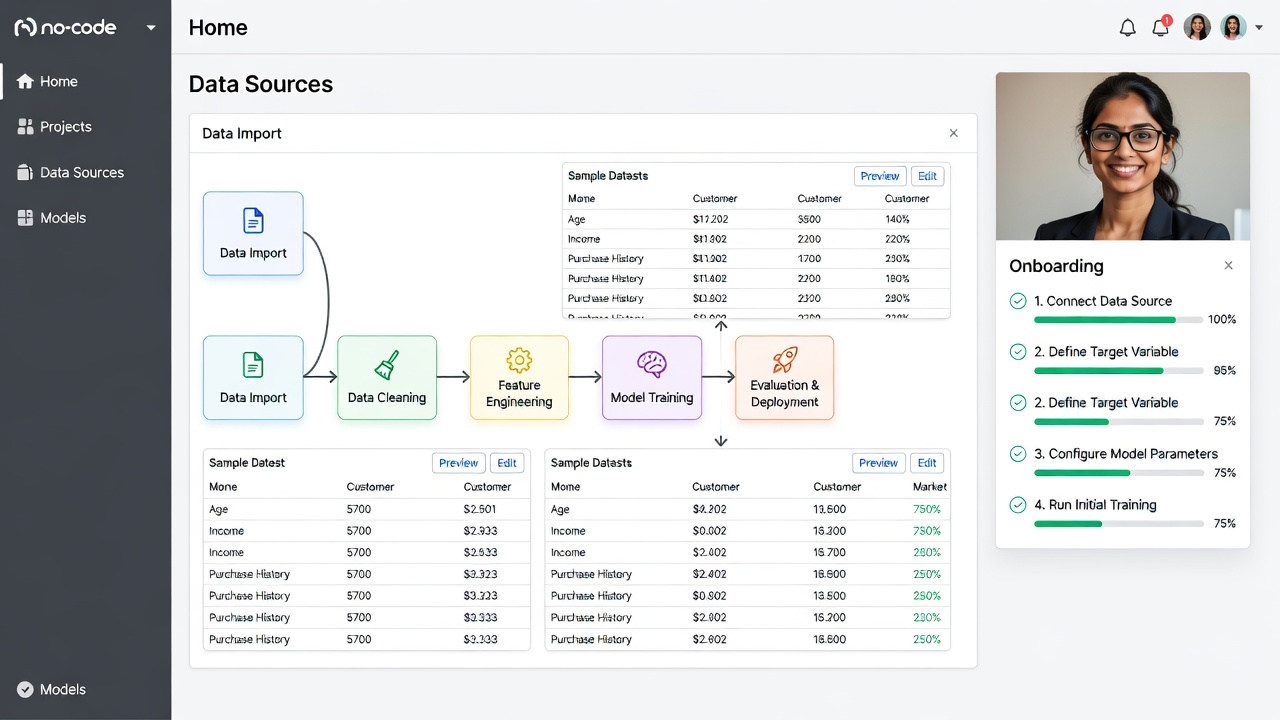Select the top blue Data Import node
The width and height of the screenshot is (1280, 720).
click(253, 233)
